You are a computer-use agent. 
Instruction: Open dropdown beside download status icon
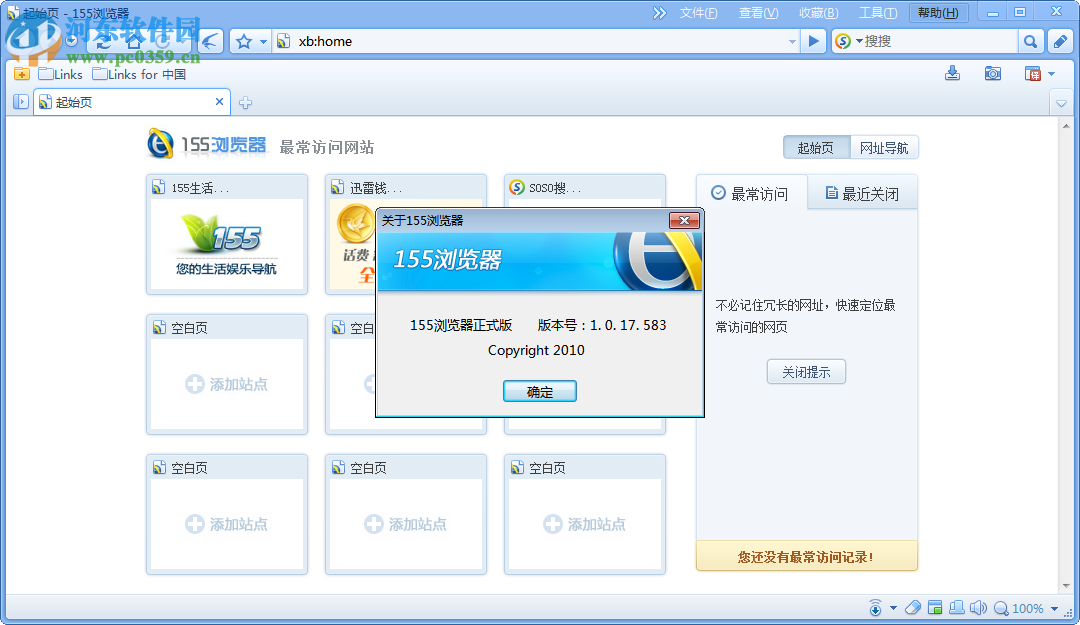click(893, 608)
